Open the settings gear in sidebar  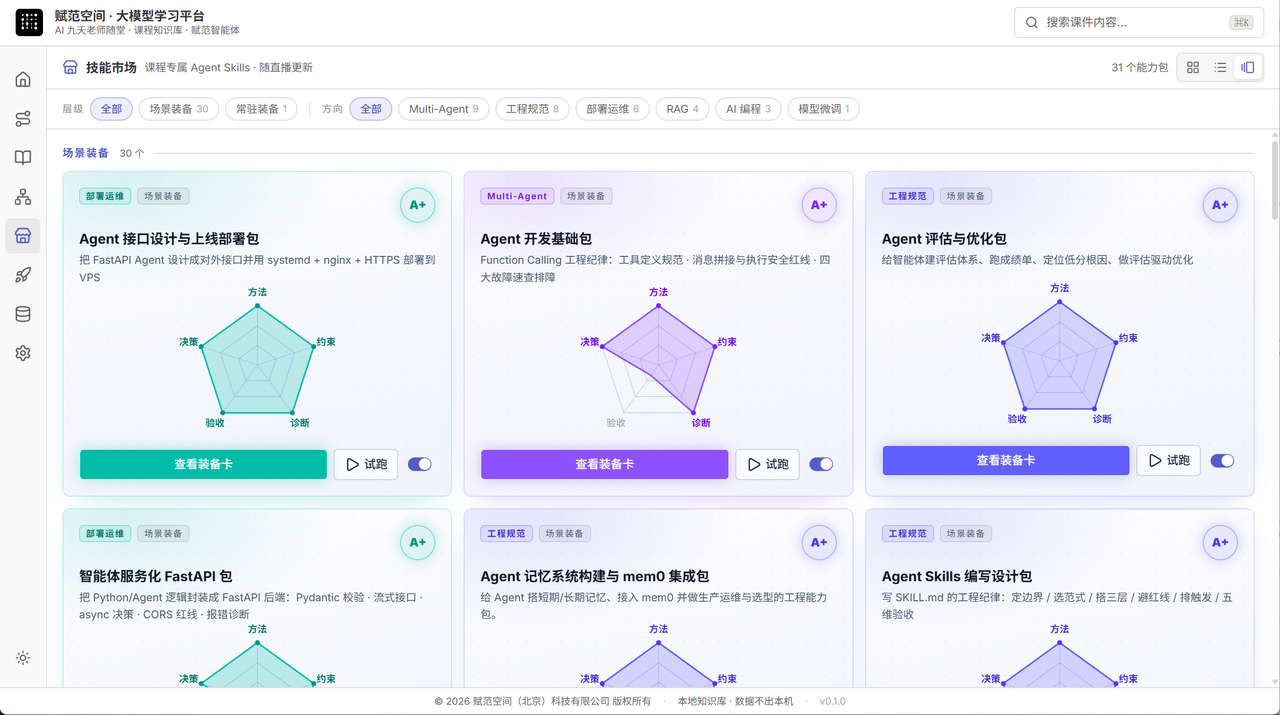(x=23, y=353)
